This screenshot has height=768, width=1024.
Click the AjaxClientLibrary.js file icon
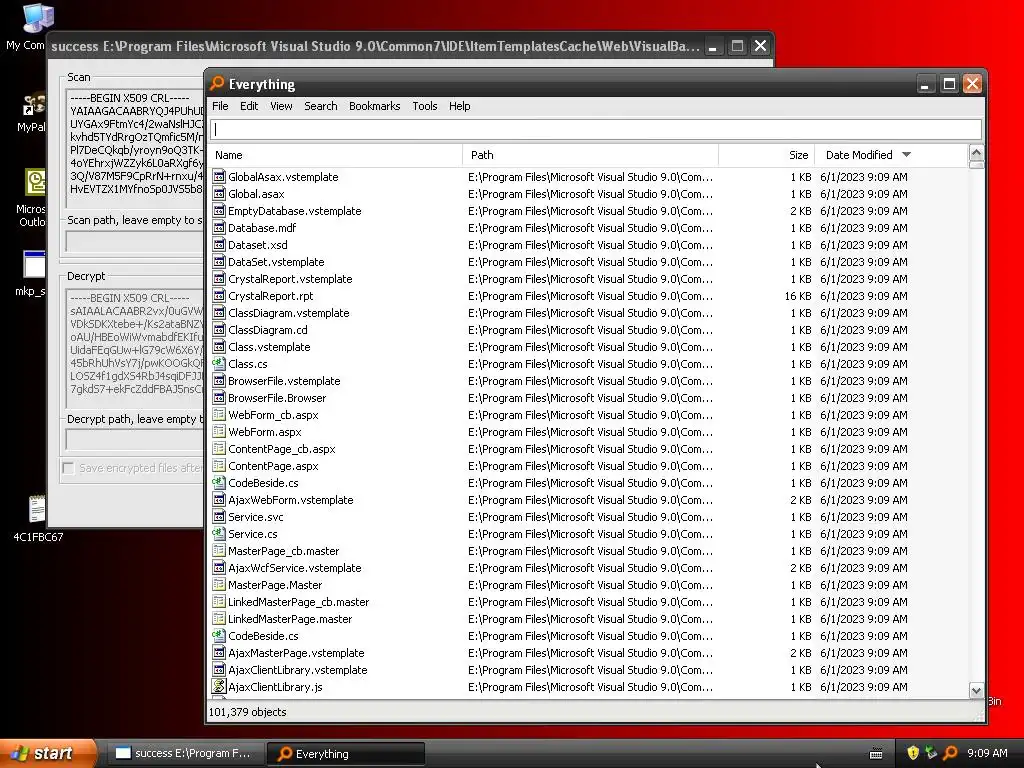[x=219, y=686]
